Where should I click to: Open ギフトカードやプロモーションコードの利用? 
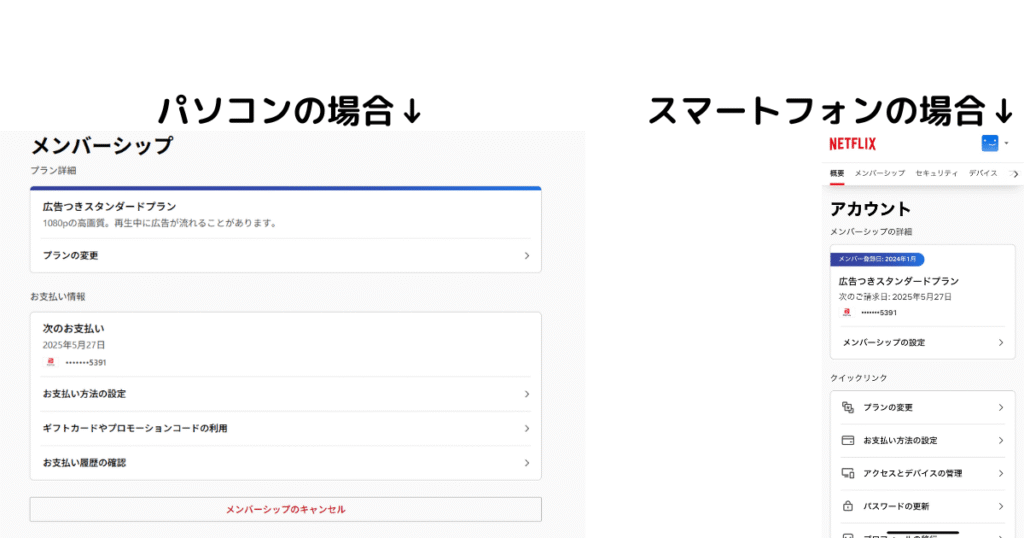[285, 428]
